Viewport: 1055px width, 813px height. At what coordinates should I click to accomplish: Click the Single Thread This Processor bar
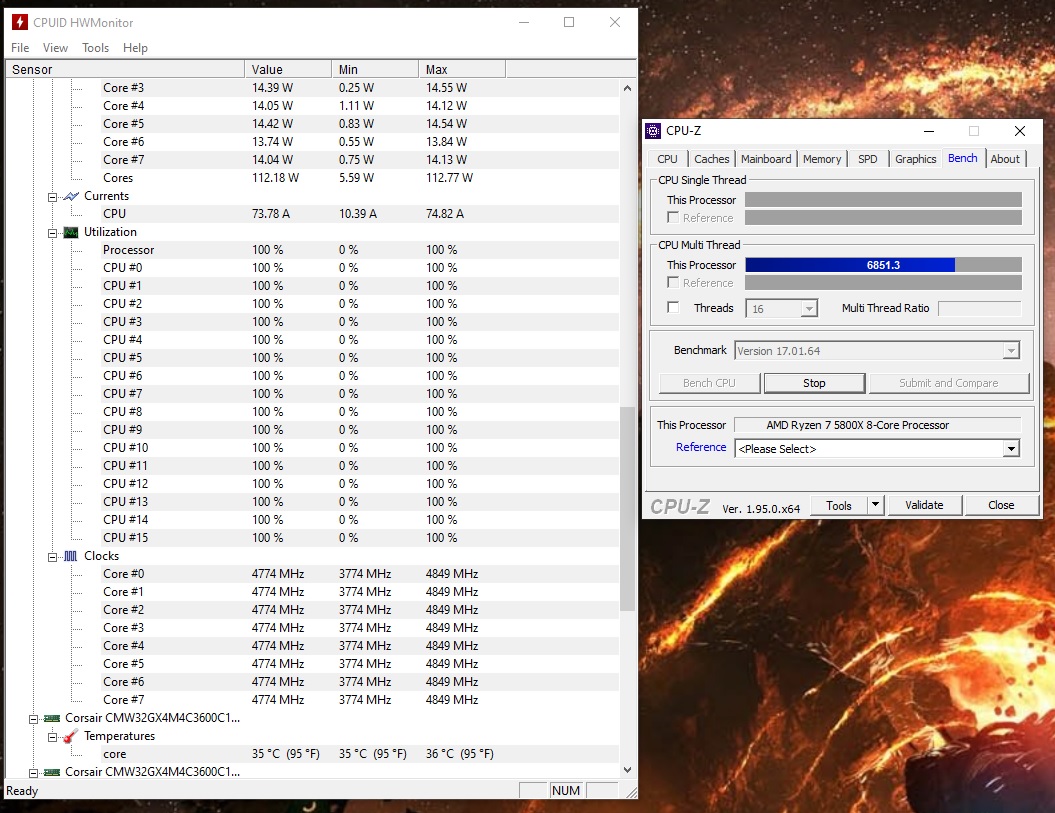[x=883, y=200]
